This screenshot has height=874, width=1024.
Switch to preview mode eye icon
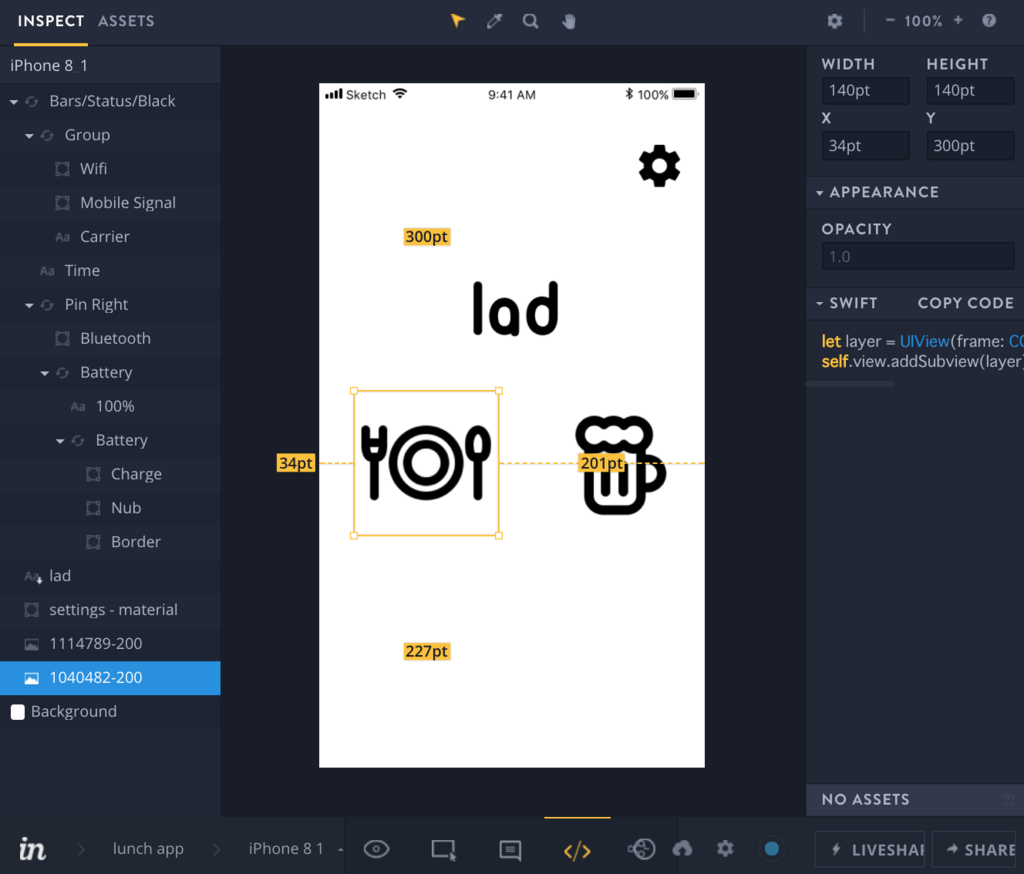(x=376, y=849)
